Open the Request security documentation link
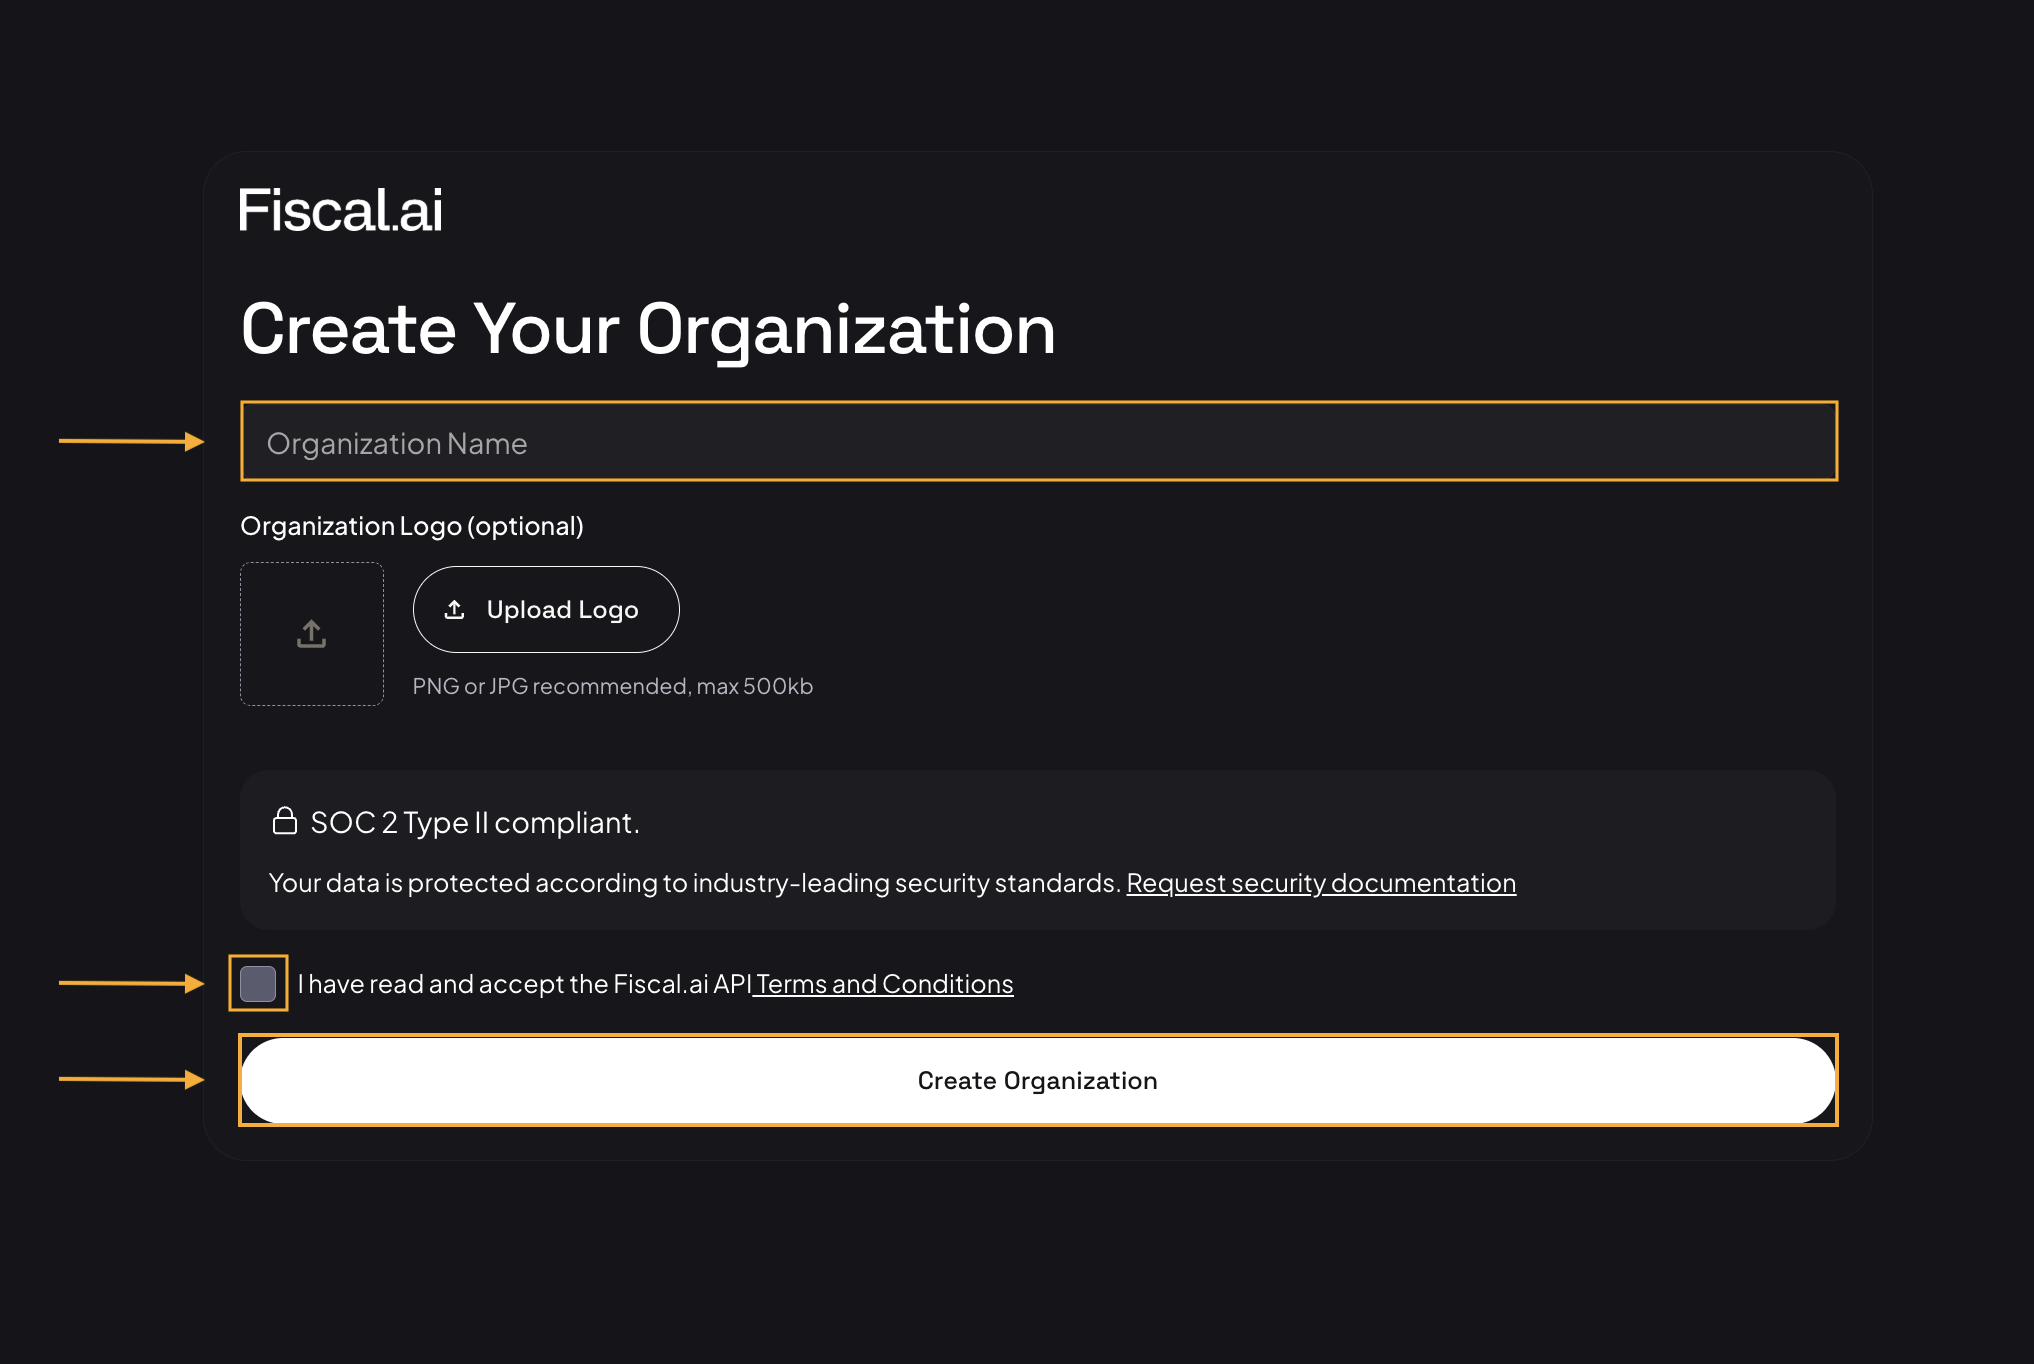 tap(1321, 883)
